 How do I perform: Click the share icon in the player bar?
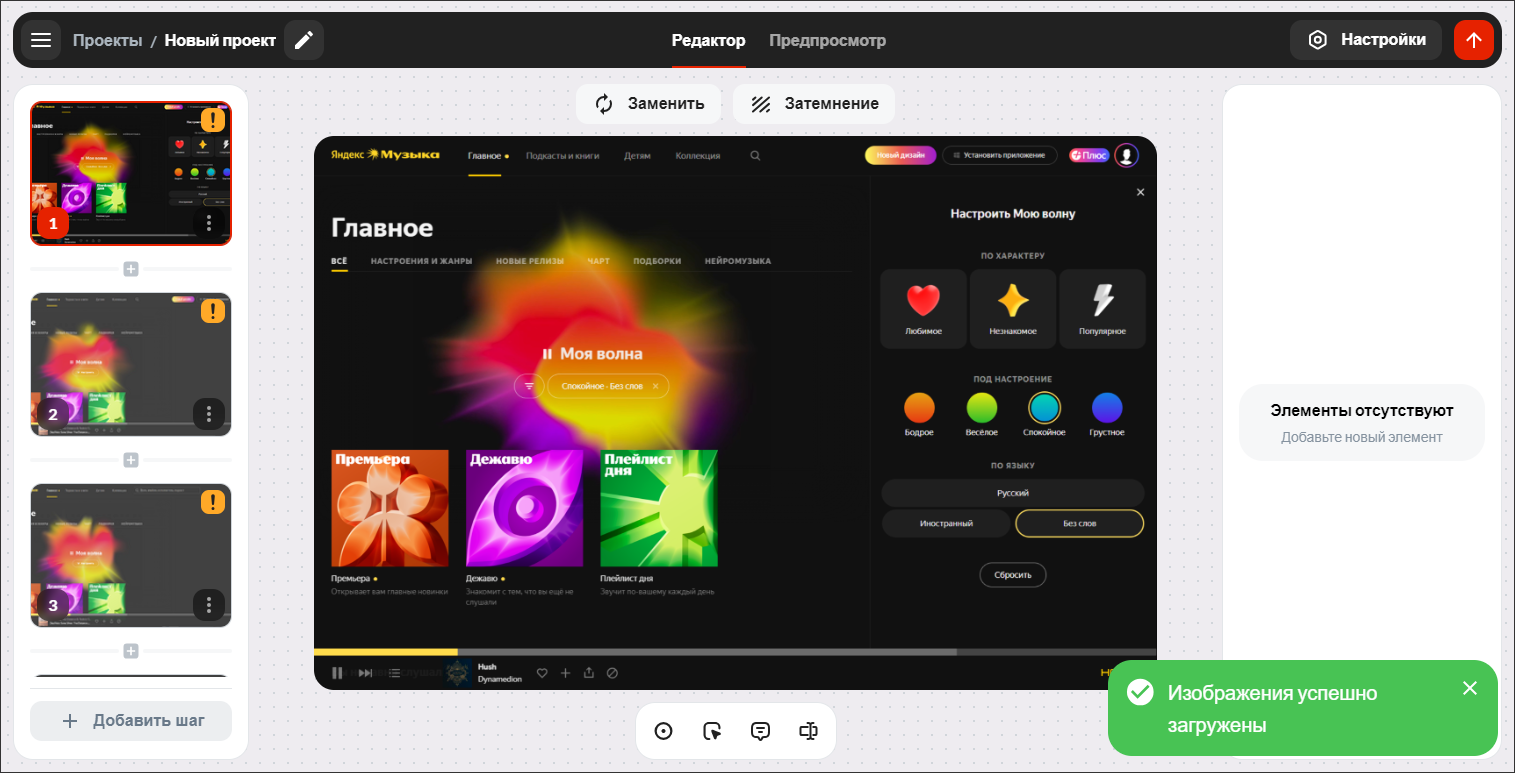pyautogui.click(x=589, y=673)
